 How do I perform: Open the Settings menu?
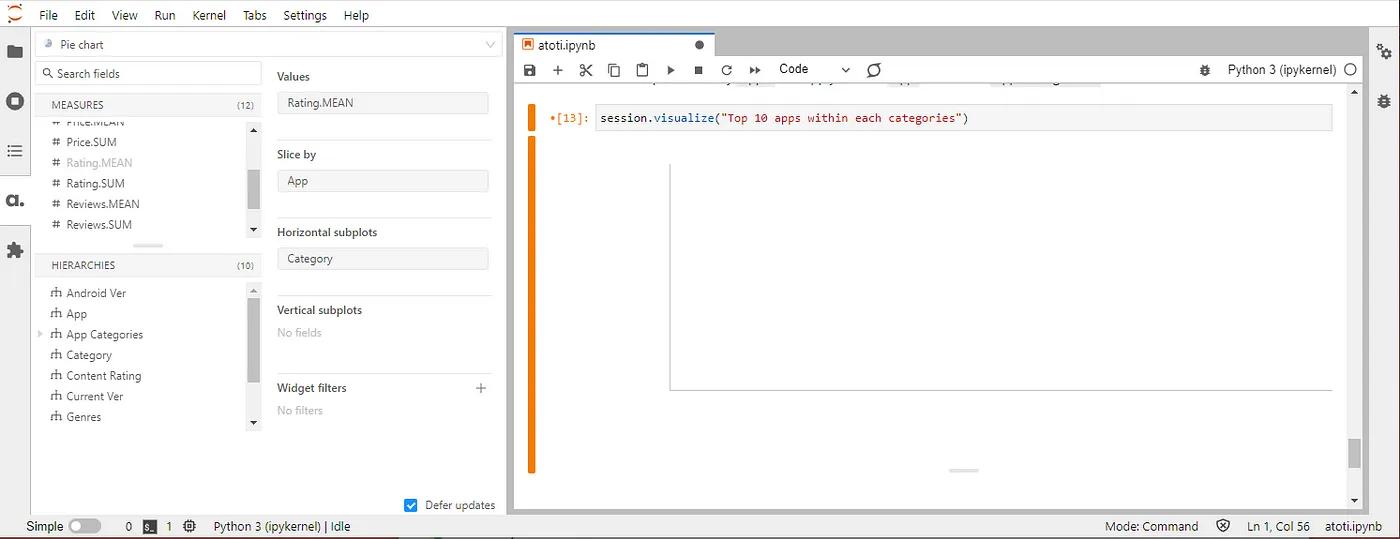pyautogui.click(x=305, y=15)
